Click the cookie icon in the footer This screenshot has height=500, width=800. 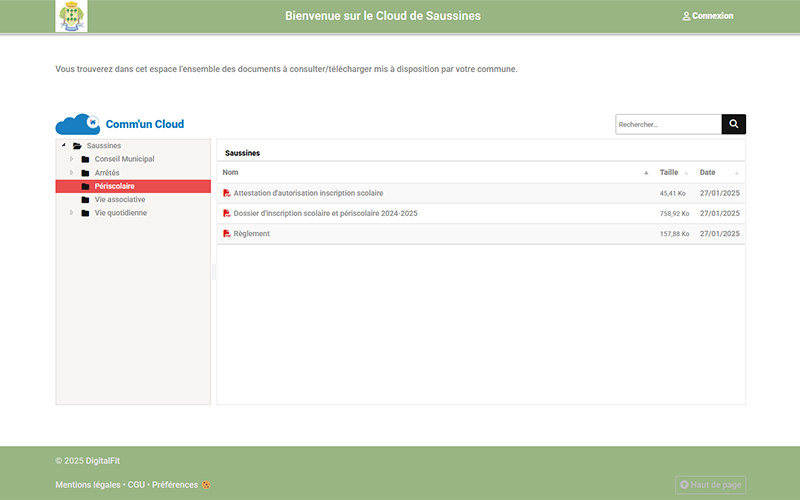click(206, 485)
